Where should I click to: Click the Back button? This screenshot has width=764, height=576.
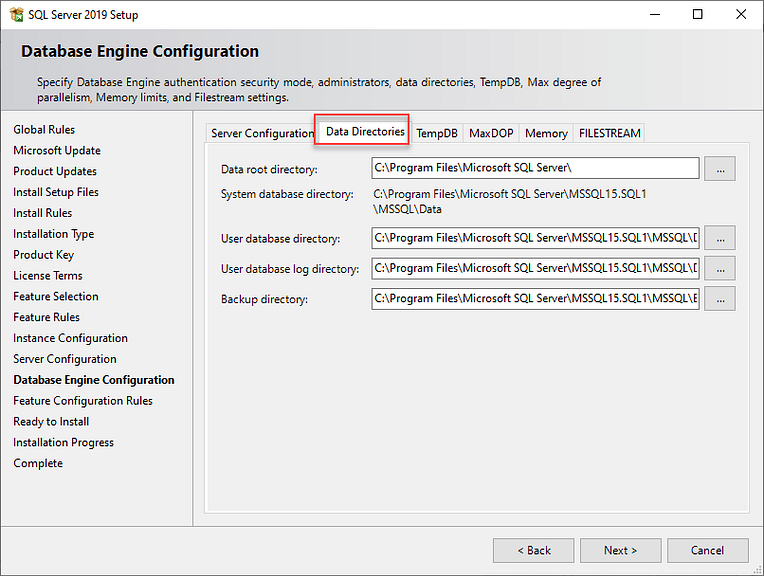534,550
